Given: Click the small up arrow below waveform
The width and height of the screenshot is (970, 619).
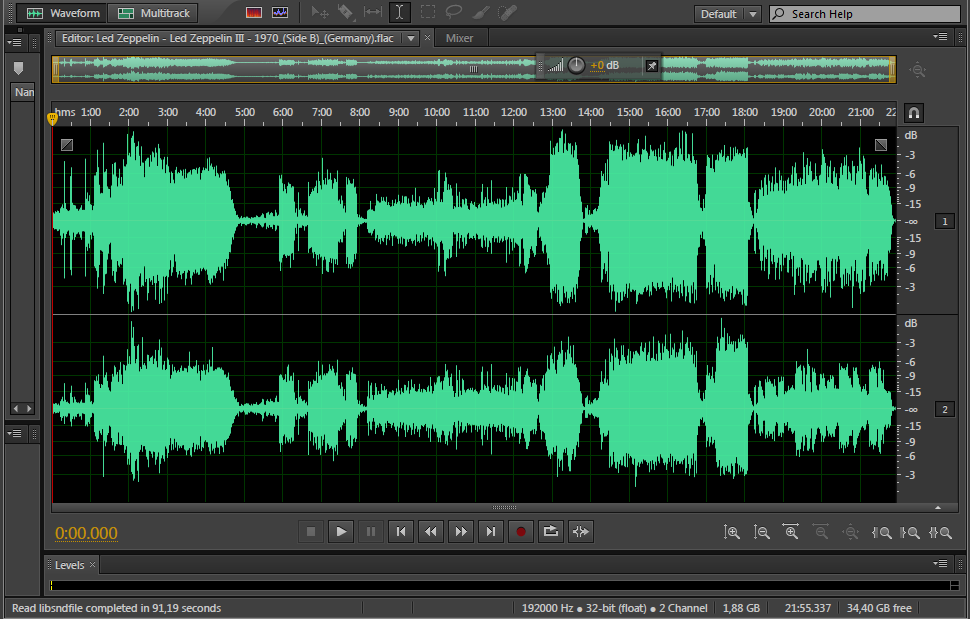Looking at the screenshot, I should coord(938,508).
